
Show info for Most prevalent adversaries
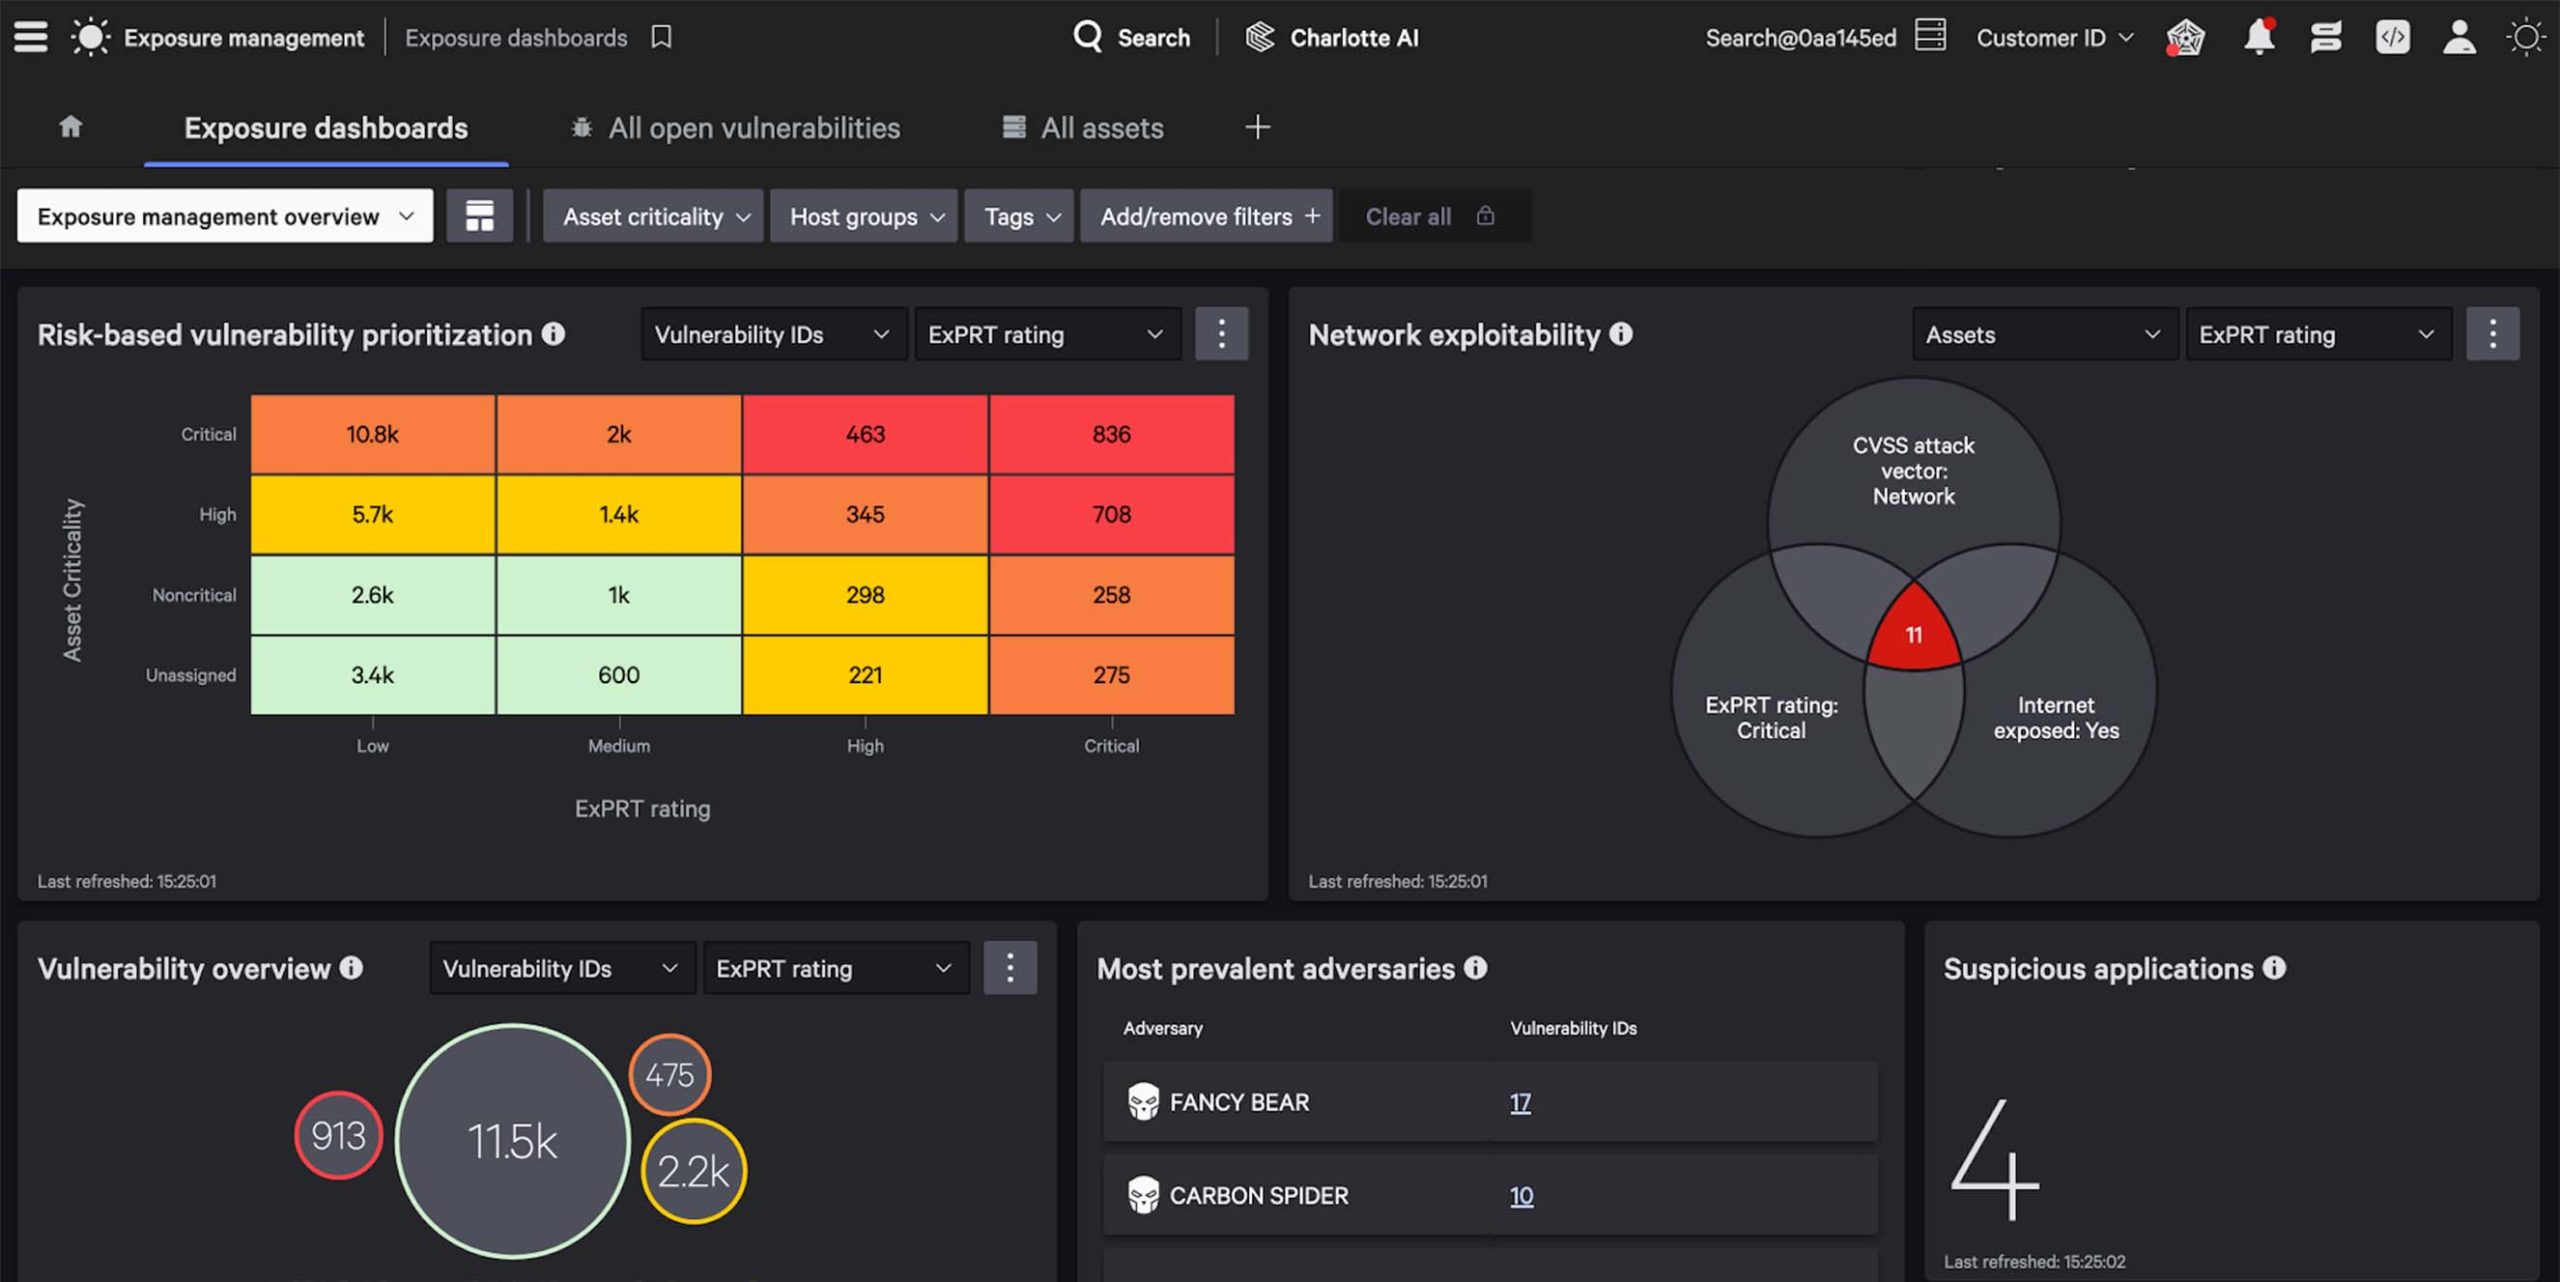tap(1476, 968)
